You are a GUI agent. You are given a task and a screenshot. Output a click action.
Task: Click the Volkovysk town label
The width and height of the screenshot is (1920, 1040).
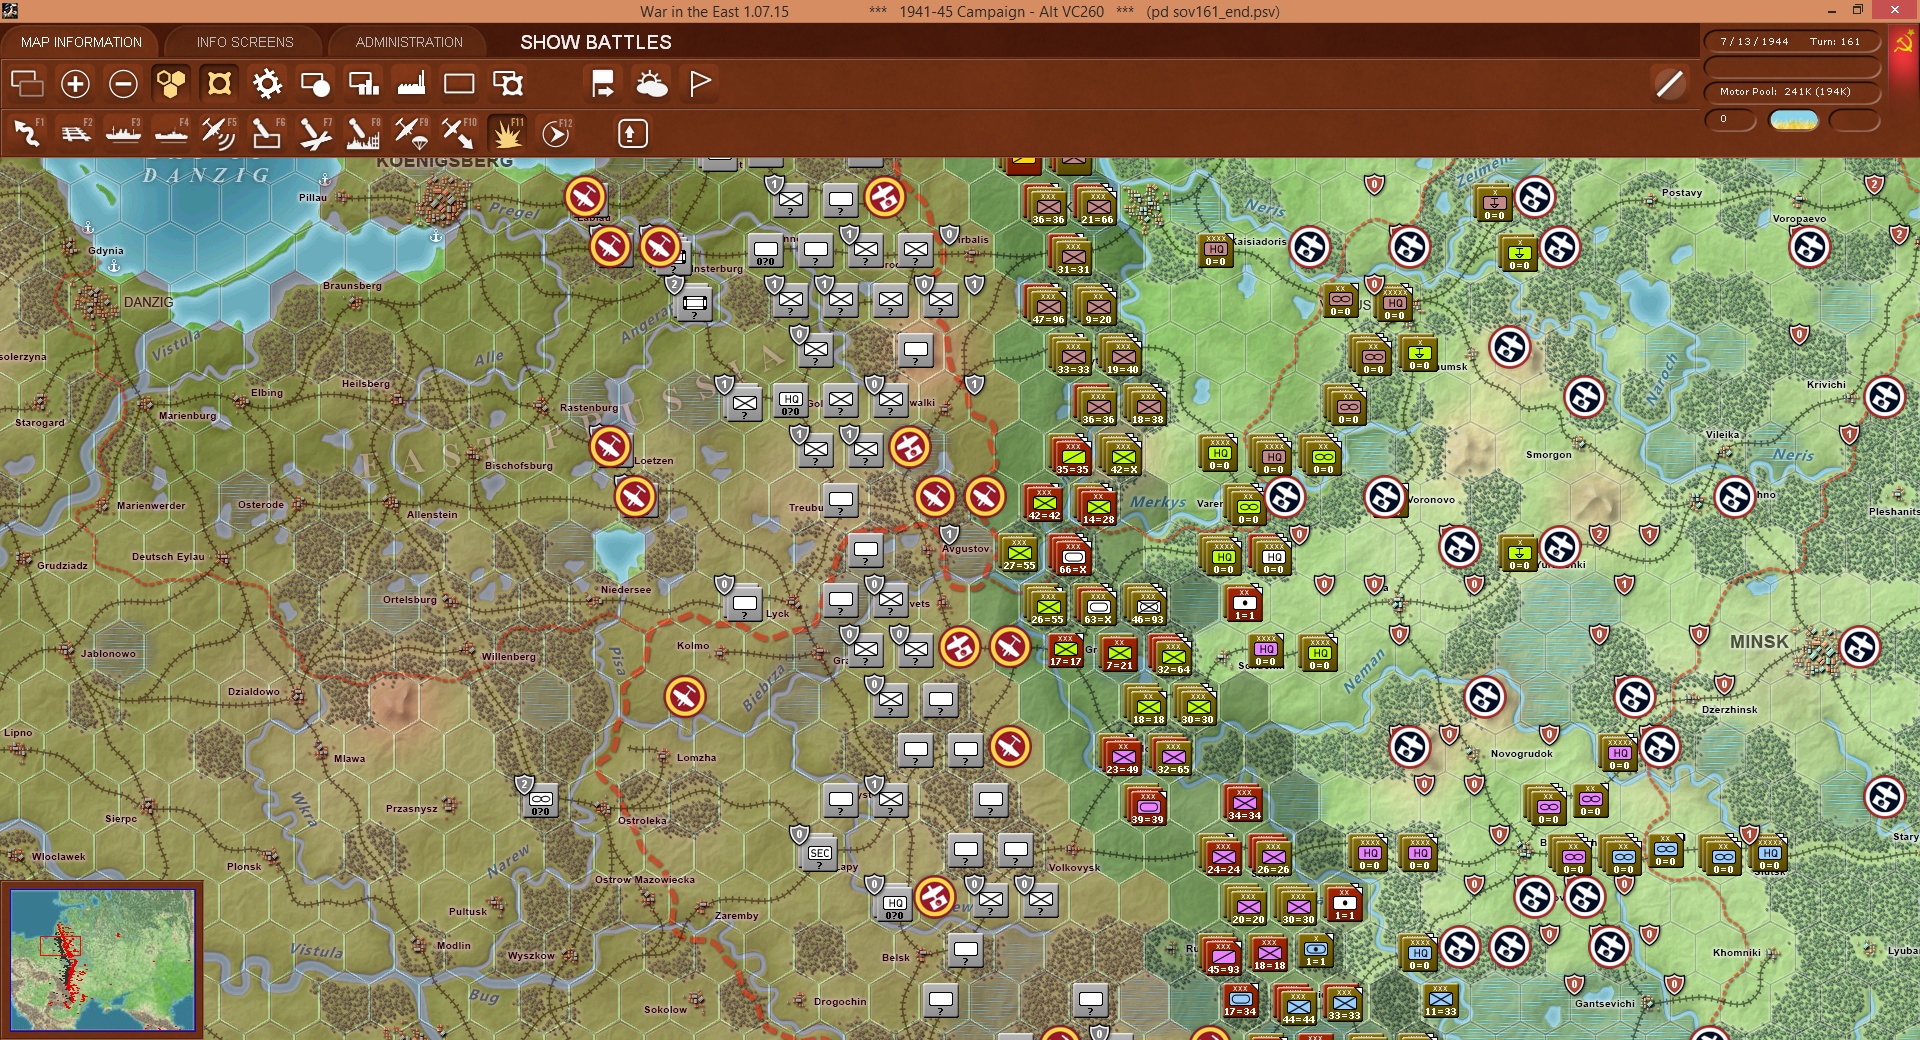pyautogui.click(x=1074, y=868)
